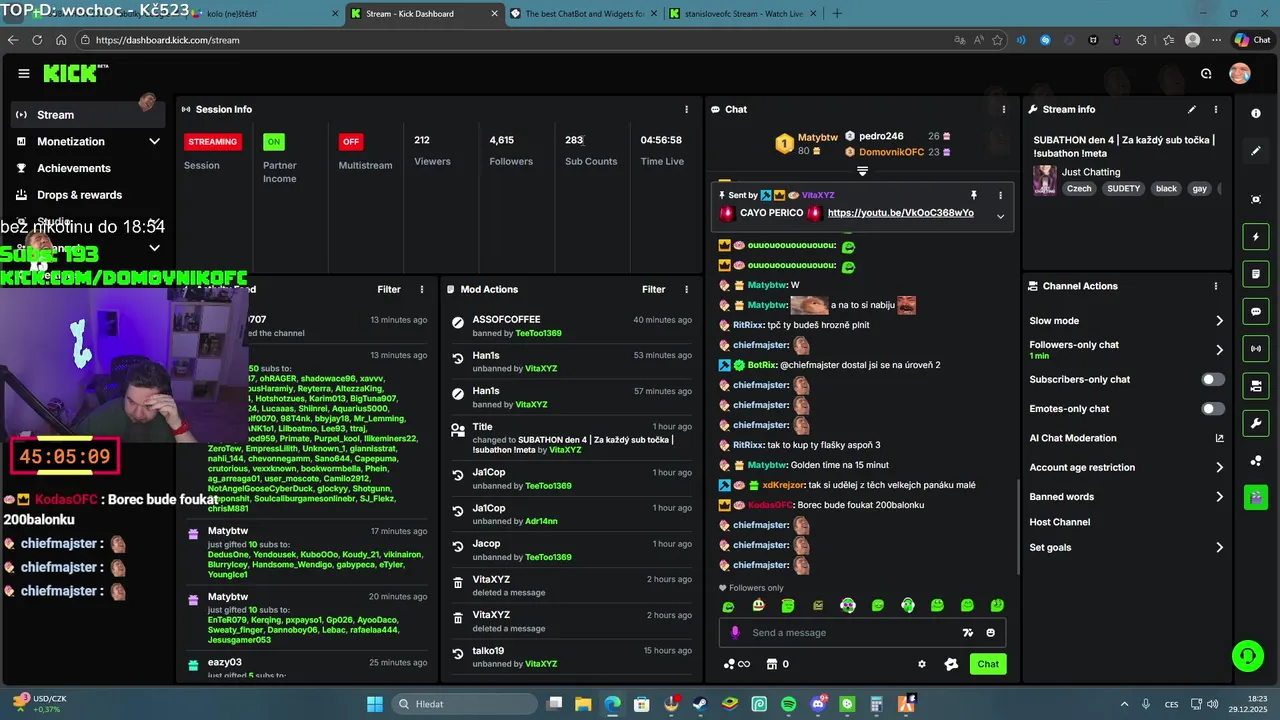Open Stream info panel three-dot menu
The height and width of the screenshot is (720, 1280).
pos(1216,109)
